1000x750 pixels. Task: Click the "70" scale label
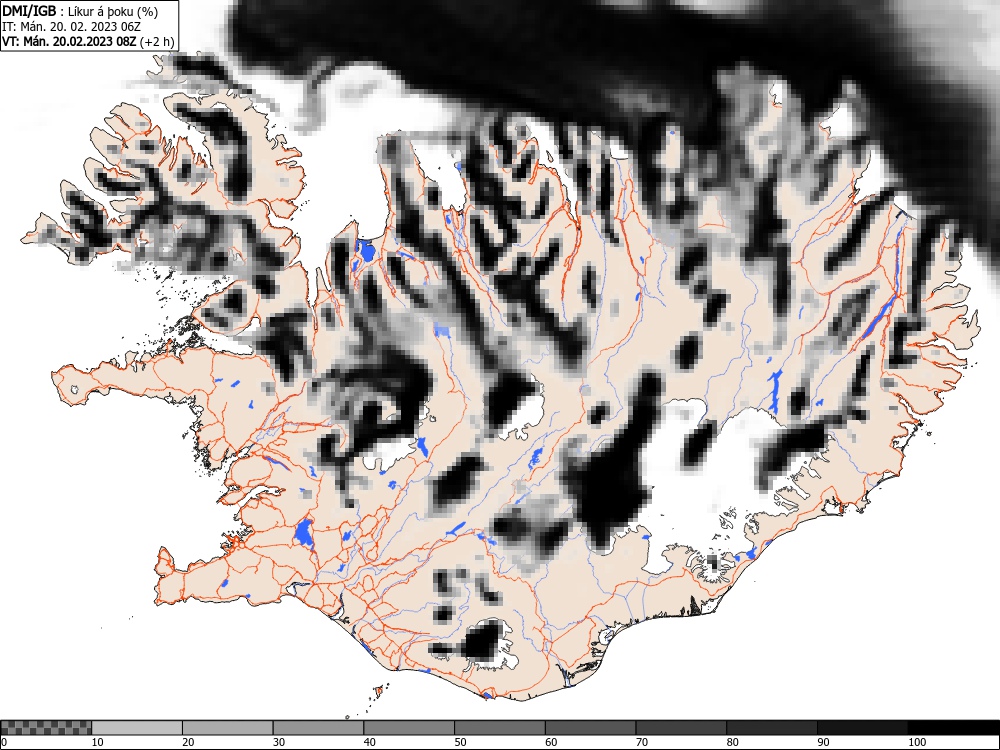pyautogui.click(x=641, y=742)
